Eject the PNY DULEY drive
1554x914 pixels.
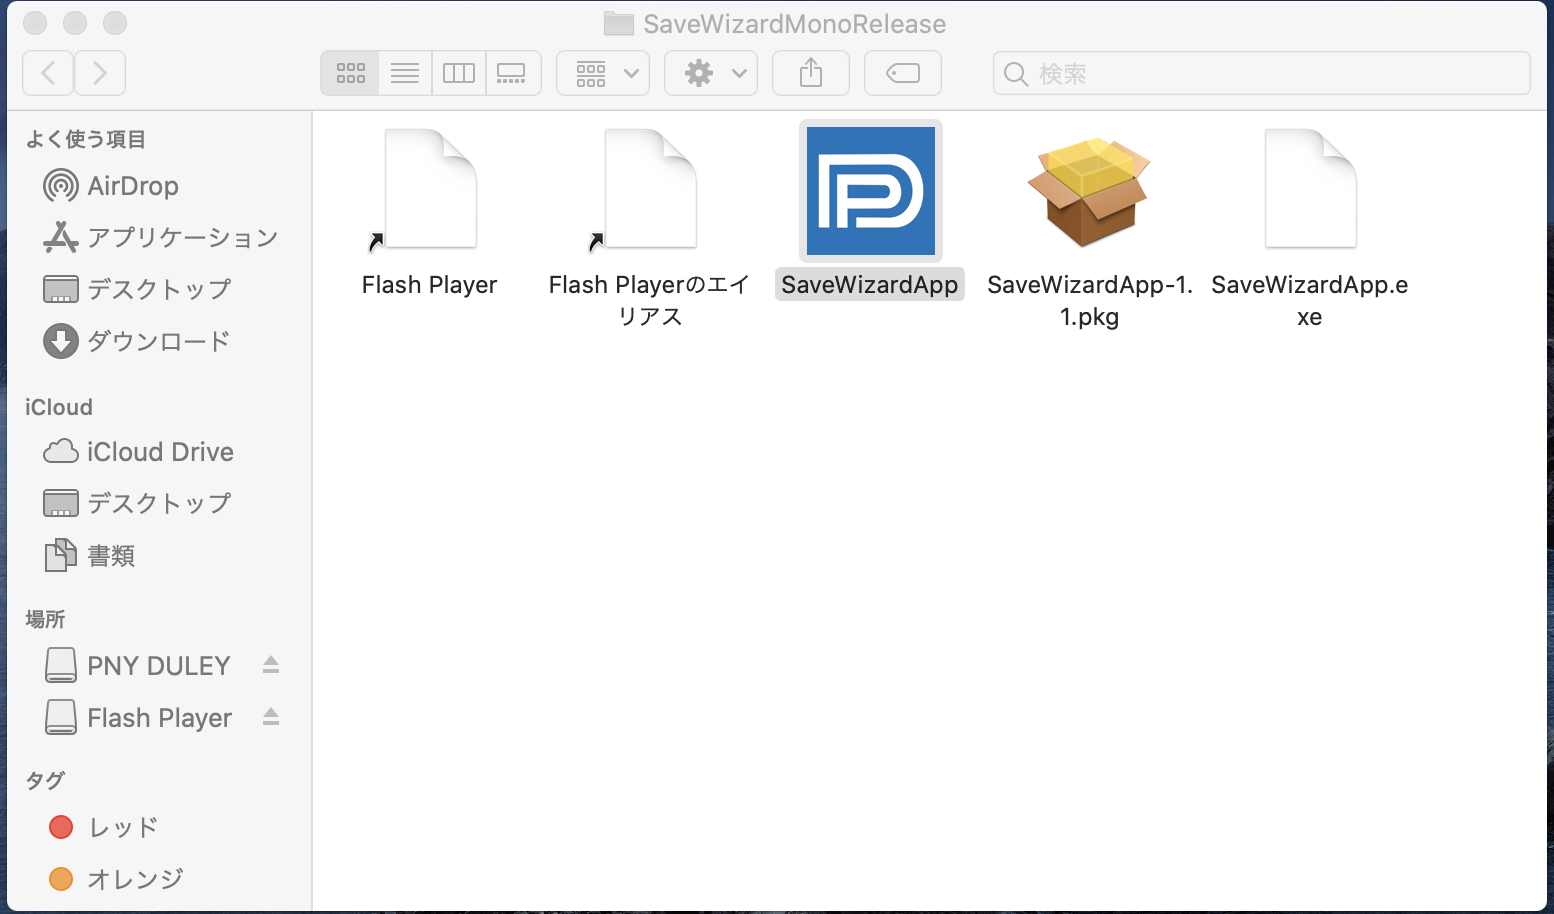(x=270, y=665)
